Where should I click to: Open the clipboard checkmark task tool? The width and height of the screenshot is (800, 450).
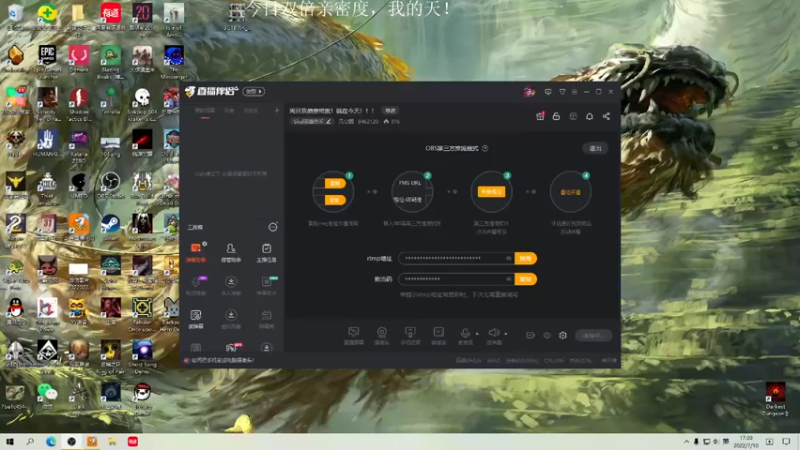pos(266,252)
